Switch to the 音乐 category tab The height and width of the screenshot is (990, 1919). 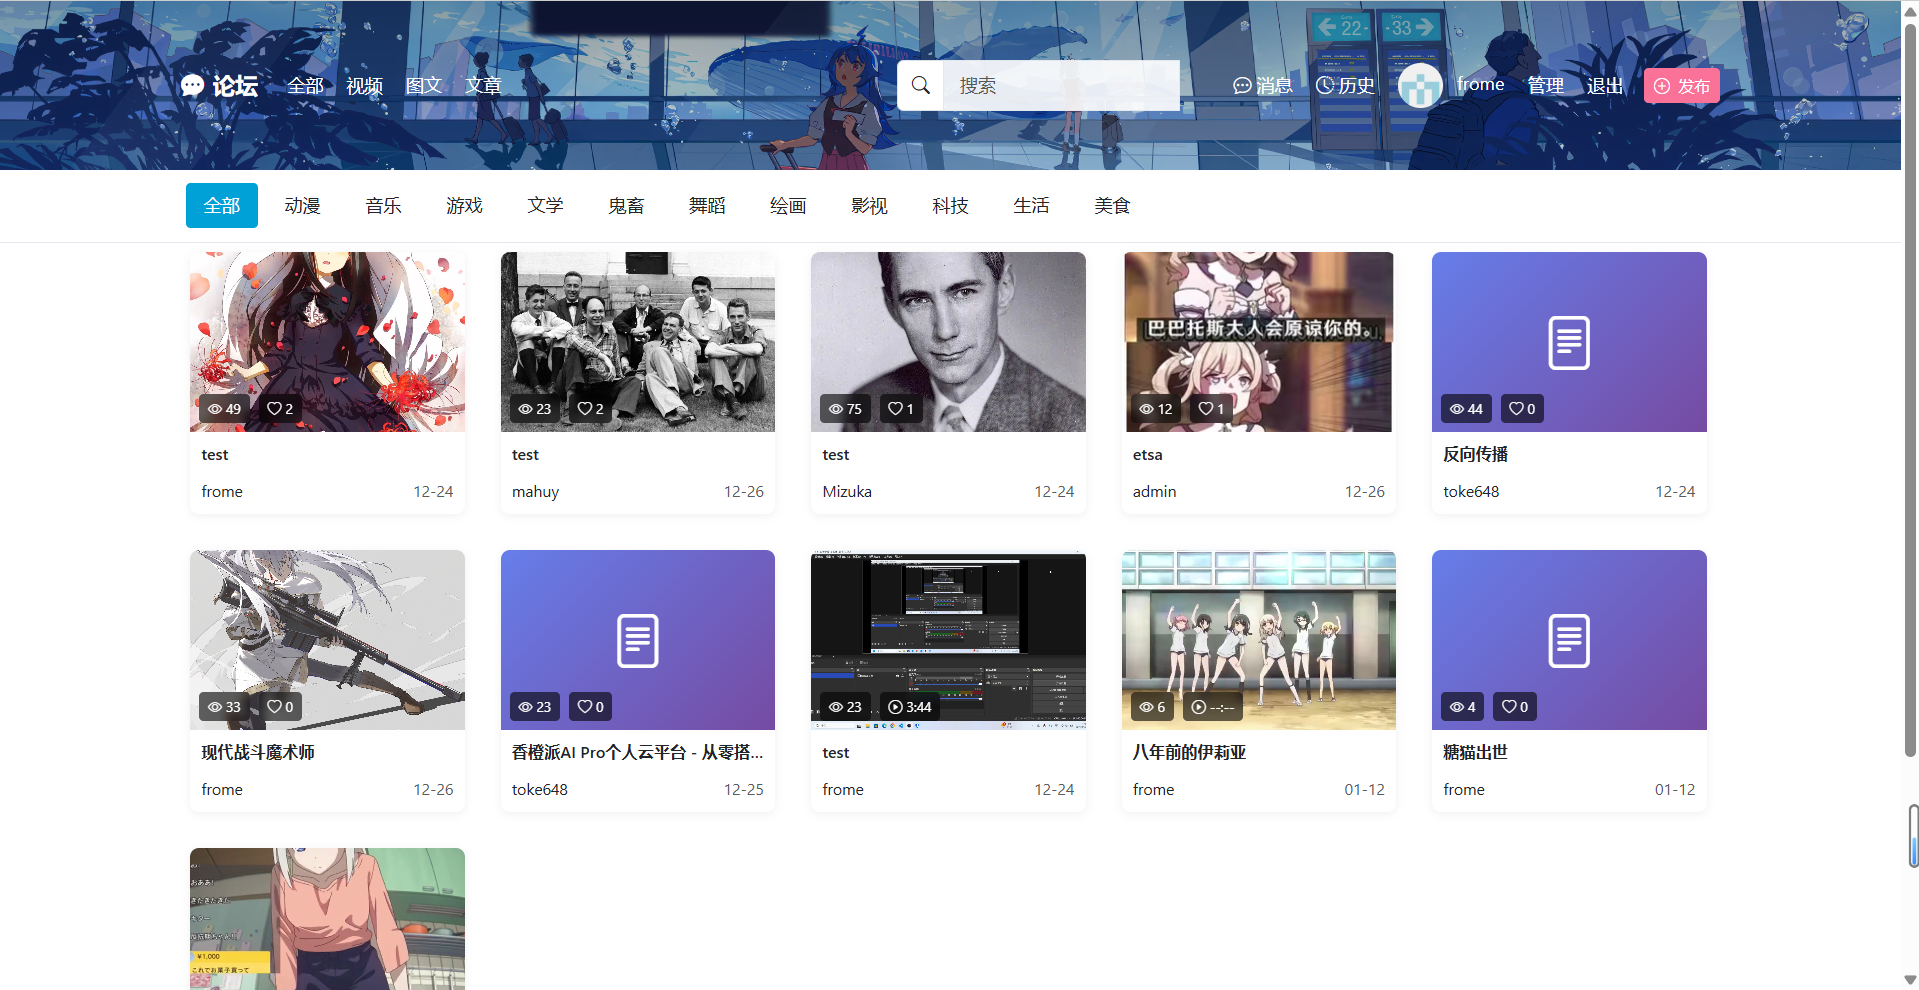pyautogui.click(x=383, y=205)
